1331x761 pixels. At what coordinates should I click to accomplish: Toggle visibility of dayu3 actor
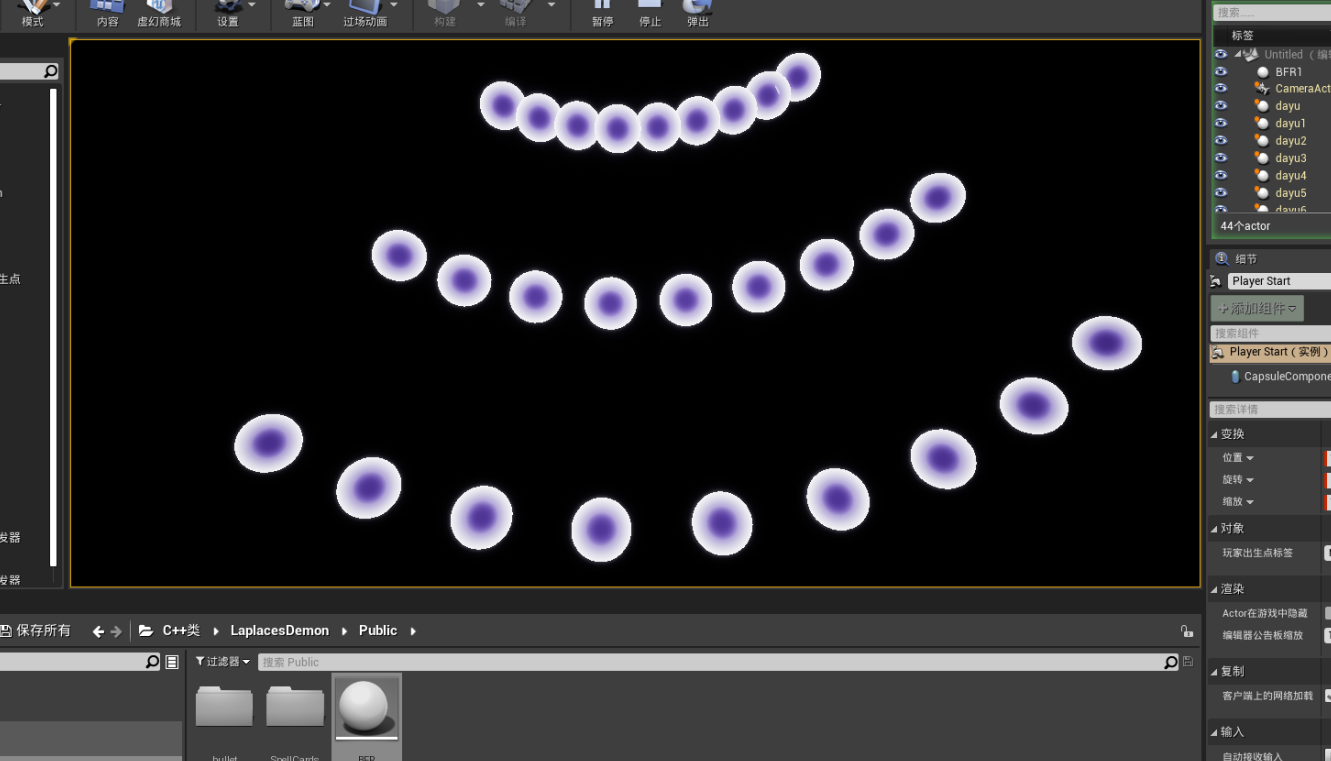pos(1220,158)
